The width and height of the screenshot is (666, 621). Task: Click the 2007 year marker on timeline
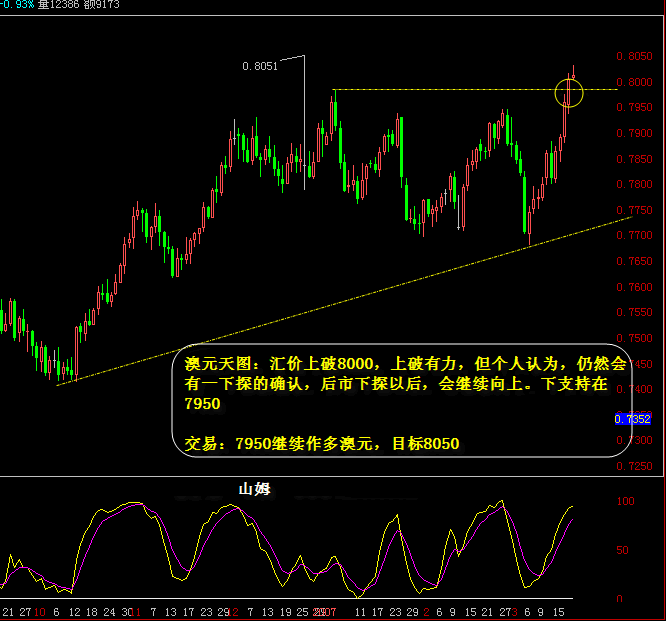coord(325,612)
